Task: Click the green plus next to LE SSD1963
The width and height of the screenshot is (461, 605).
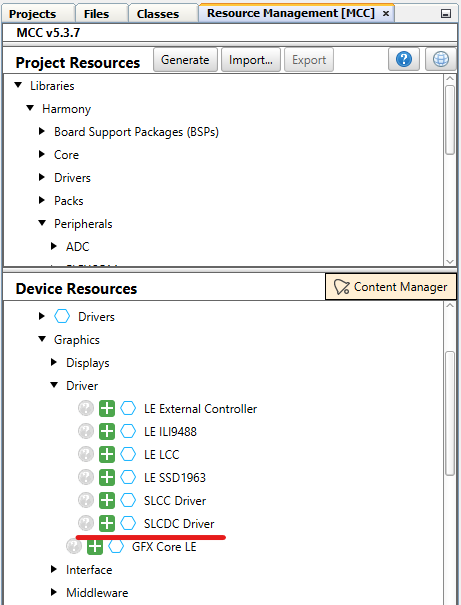Action: tap(107, 478)
